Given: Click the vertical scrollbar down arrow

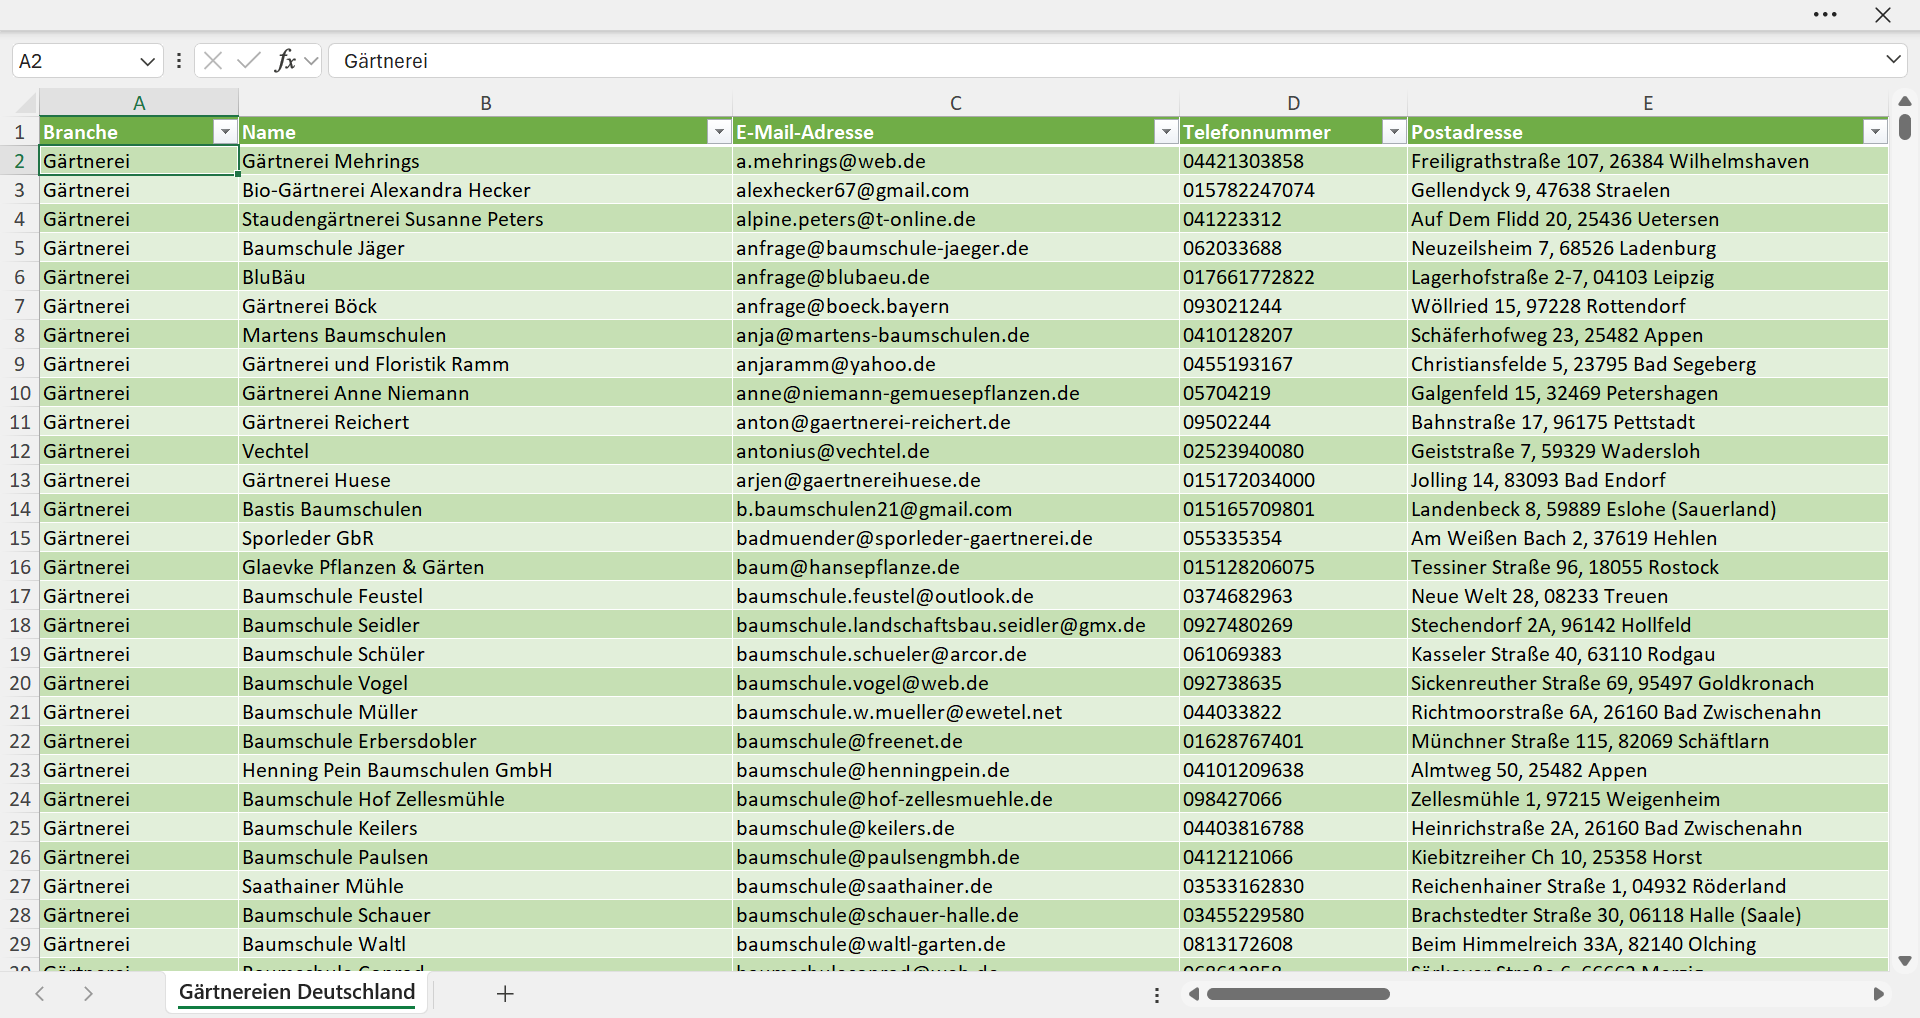Looking at the screenshot, I should (x=1904, y=960).
